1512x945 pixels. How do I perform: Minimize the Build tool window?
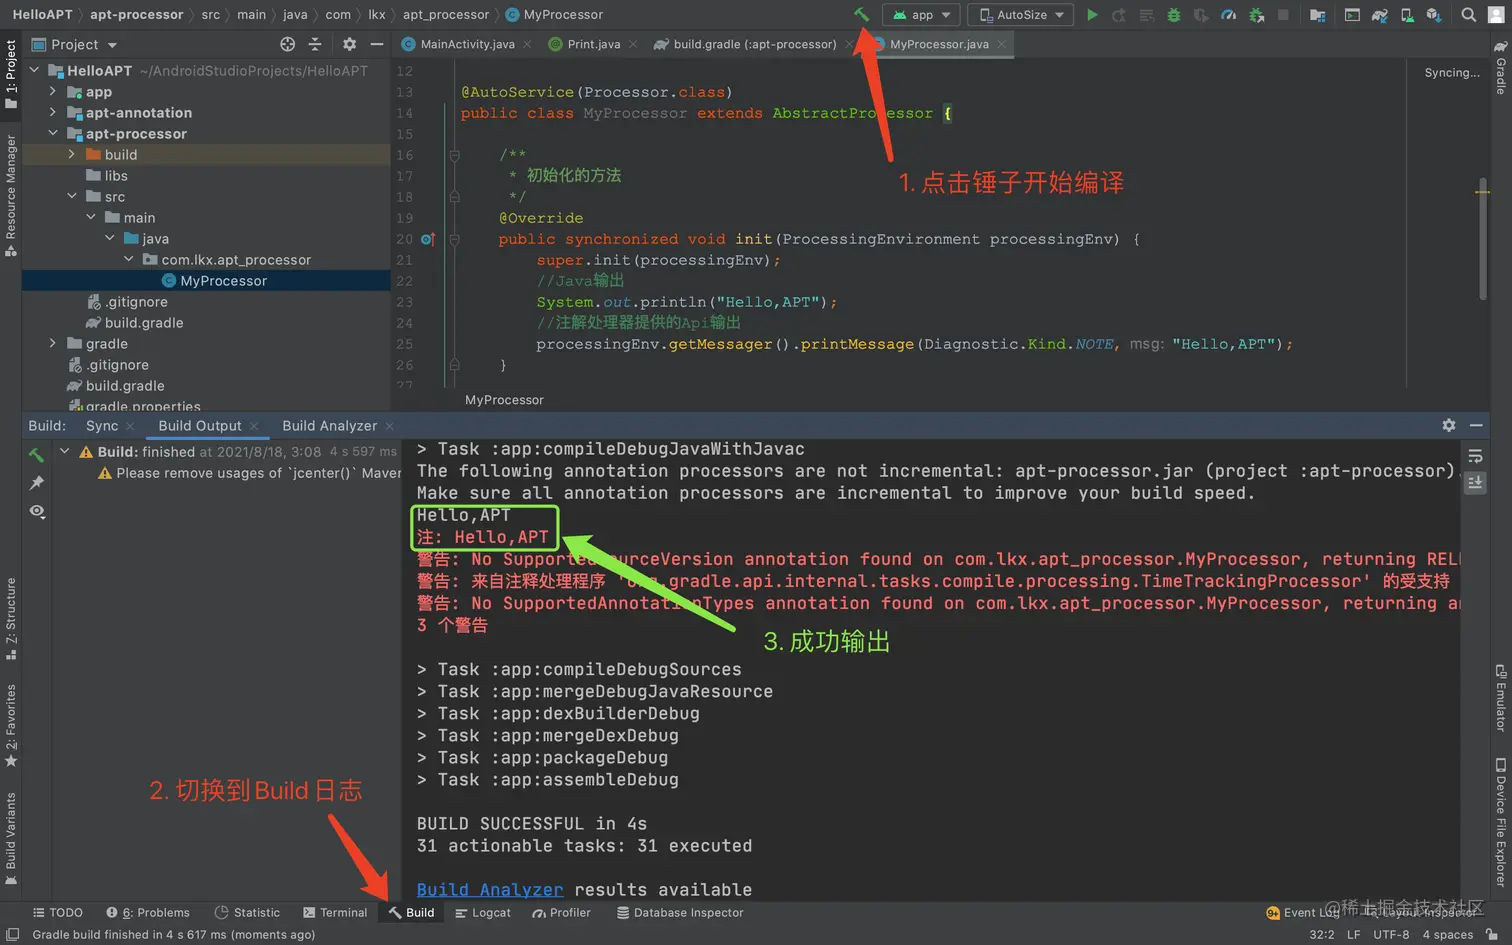point(1476,425)
